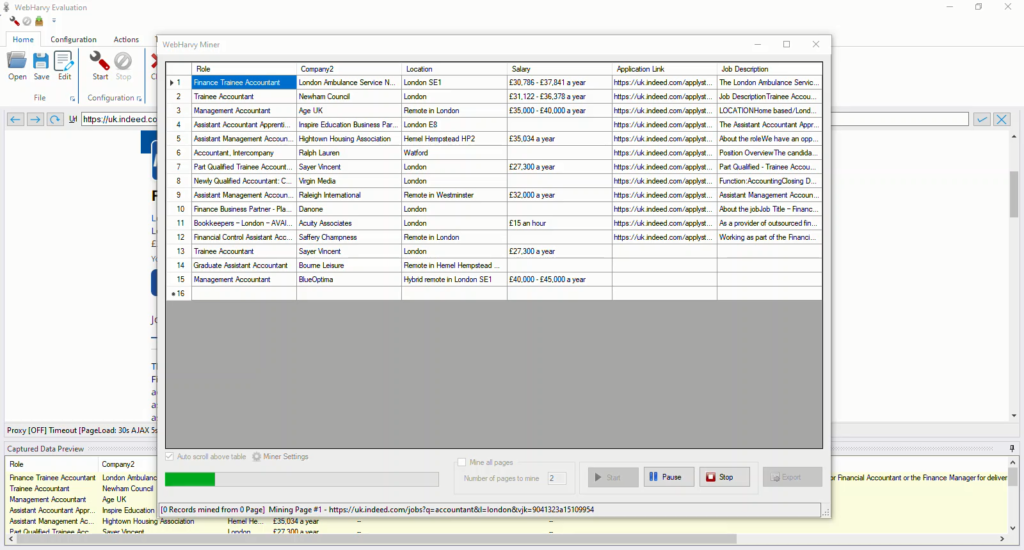Click the Edit document icon
The height and width of the screenshot is (550, 1024).
64,62
